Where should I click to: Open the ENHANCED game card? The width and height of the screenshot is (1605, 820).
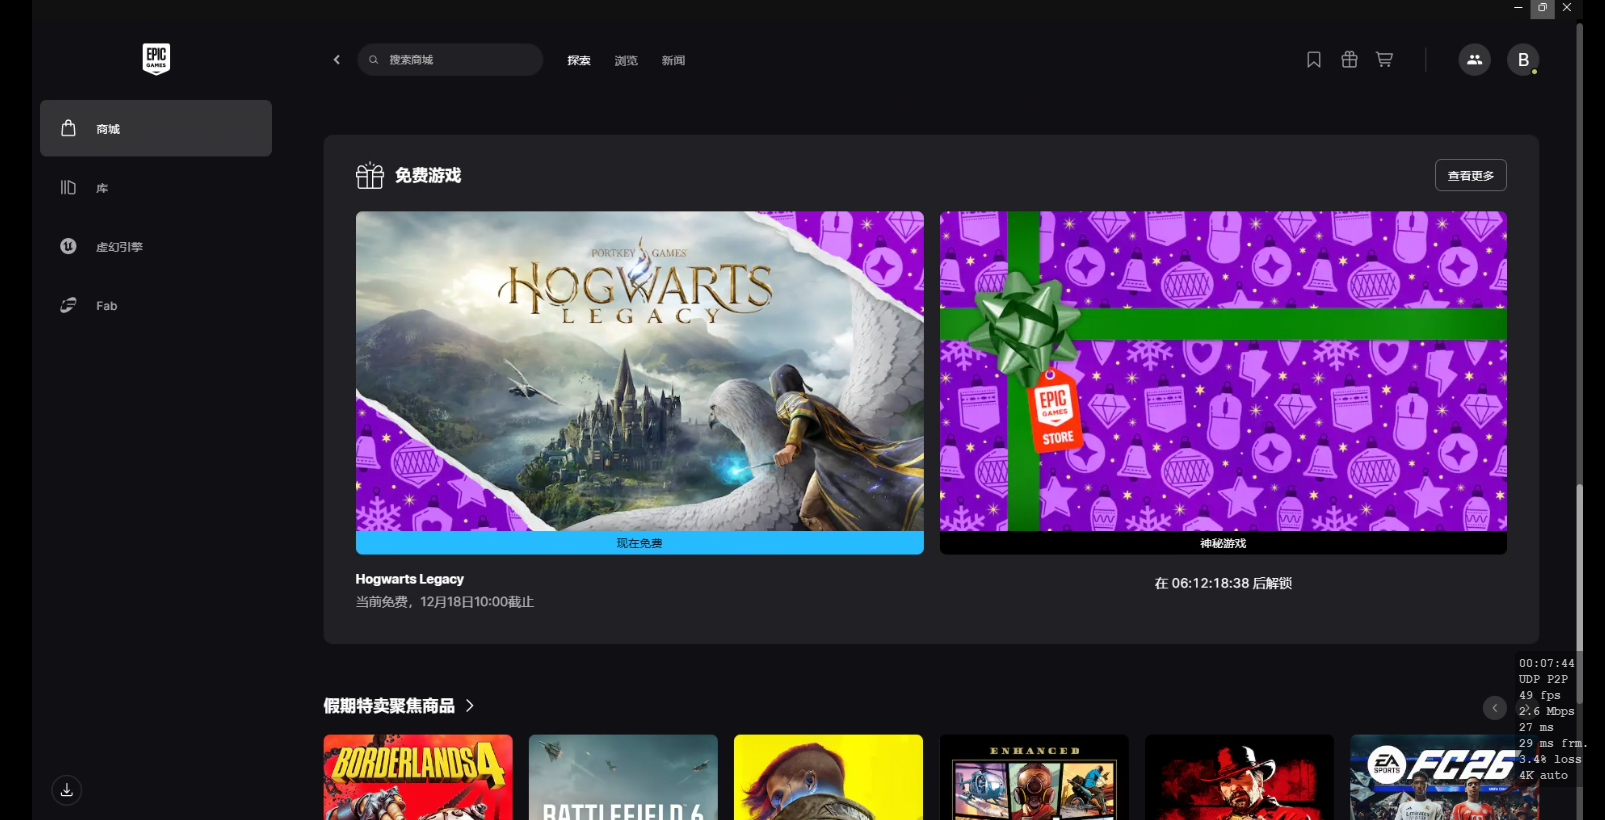tap(1034, 778)
